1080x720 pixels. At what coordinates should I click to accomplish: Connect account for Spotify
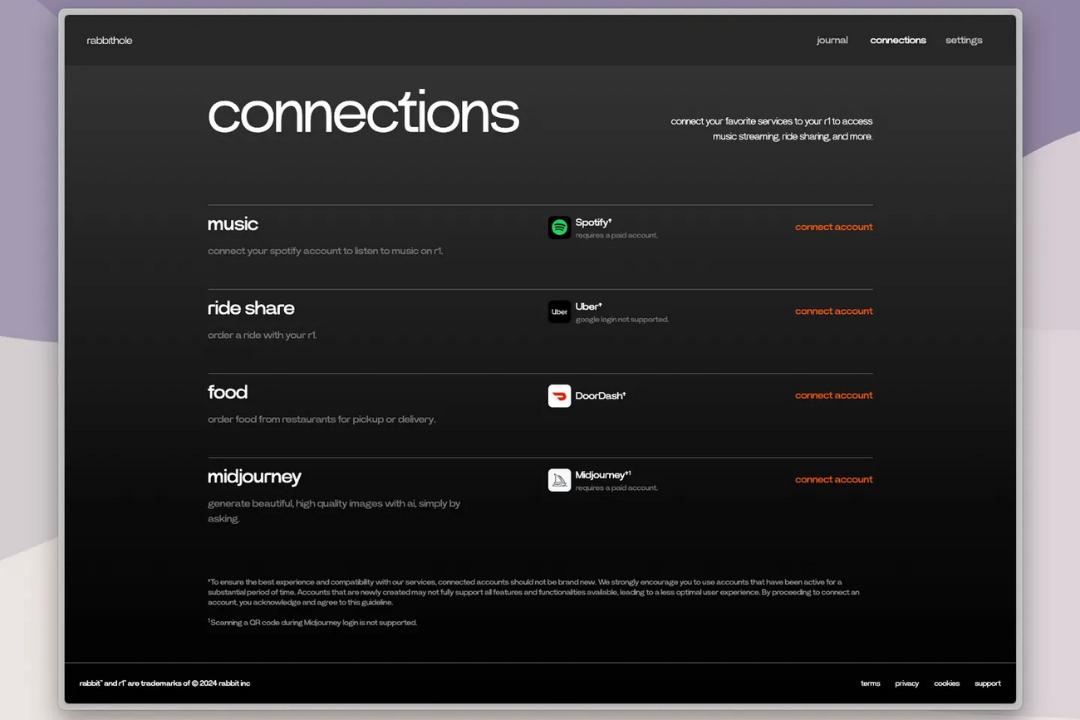tap(833, 227)
